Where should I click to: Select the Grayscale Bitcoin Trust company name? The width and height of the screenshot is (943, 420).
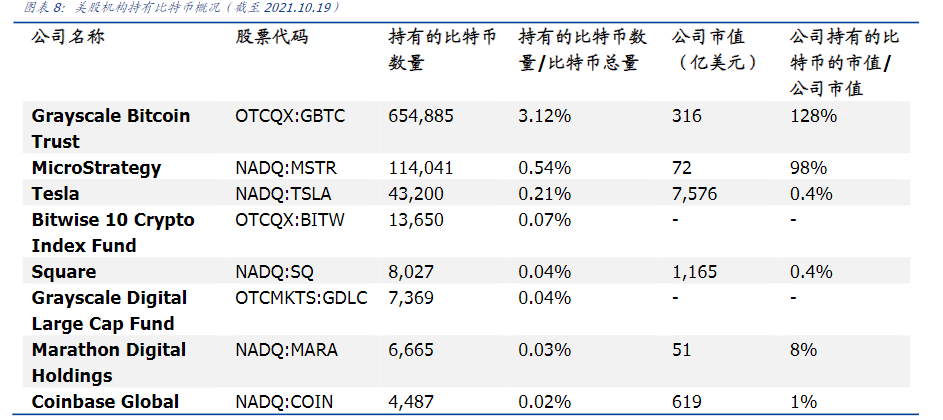click(x=111, y=129)
